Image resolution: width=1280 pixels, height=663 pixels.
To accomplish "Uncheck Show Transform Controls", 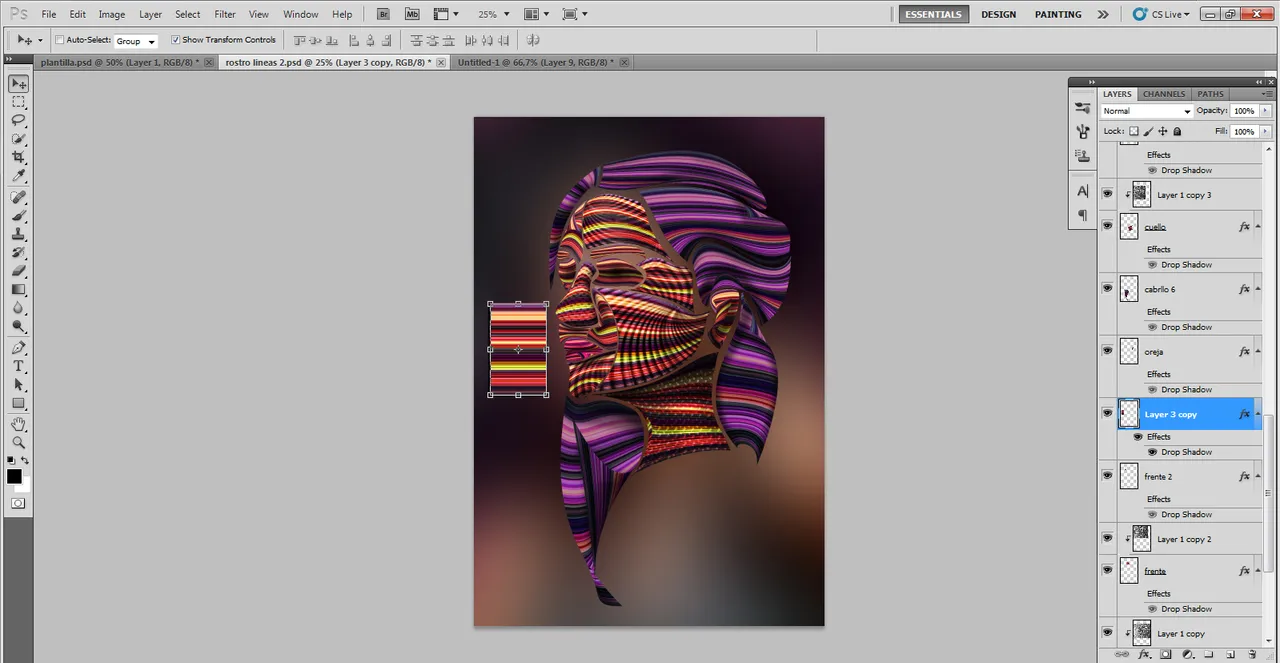I will coord(176,40).
